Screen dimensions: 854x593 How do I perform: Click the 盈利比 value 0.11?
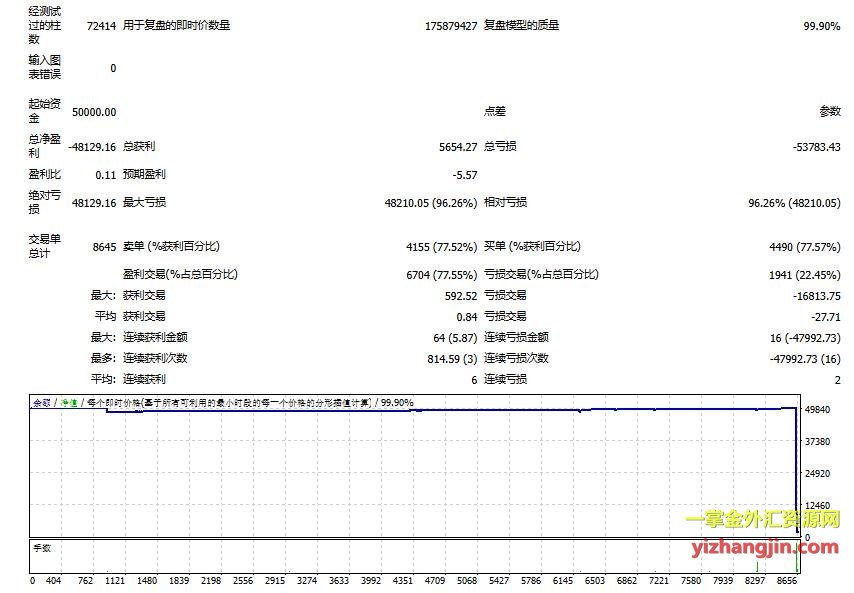[x=106, y=175]
